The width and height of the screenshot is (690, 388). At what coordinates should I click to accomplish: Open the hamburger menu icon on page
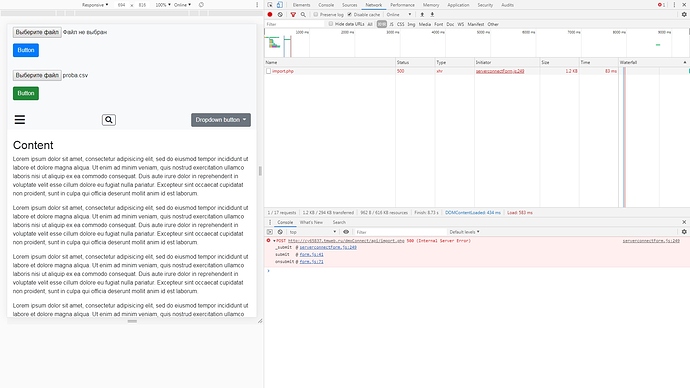click(x=20, y=120)
